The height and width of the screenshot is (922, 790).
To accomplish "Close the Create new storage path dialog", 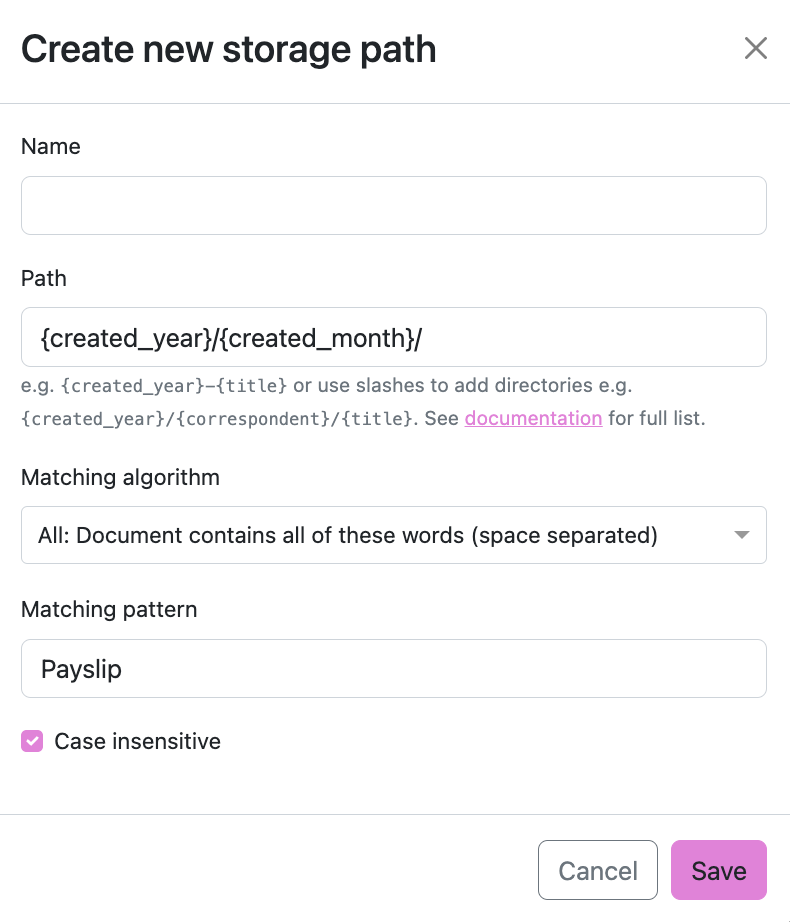I will tap(755, 48).
